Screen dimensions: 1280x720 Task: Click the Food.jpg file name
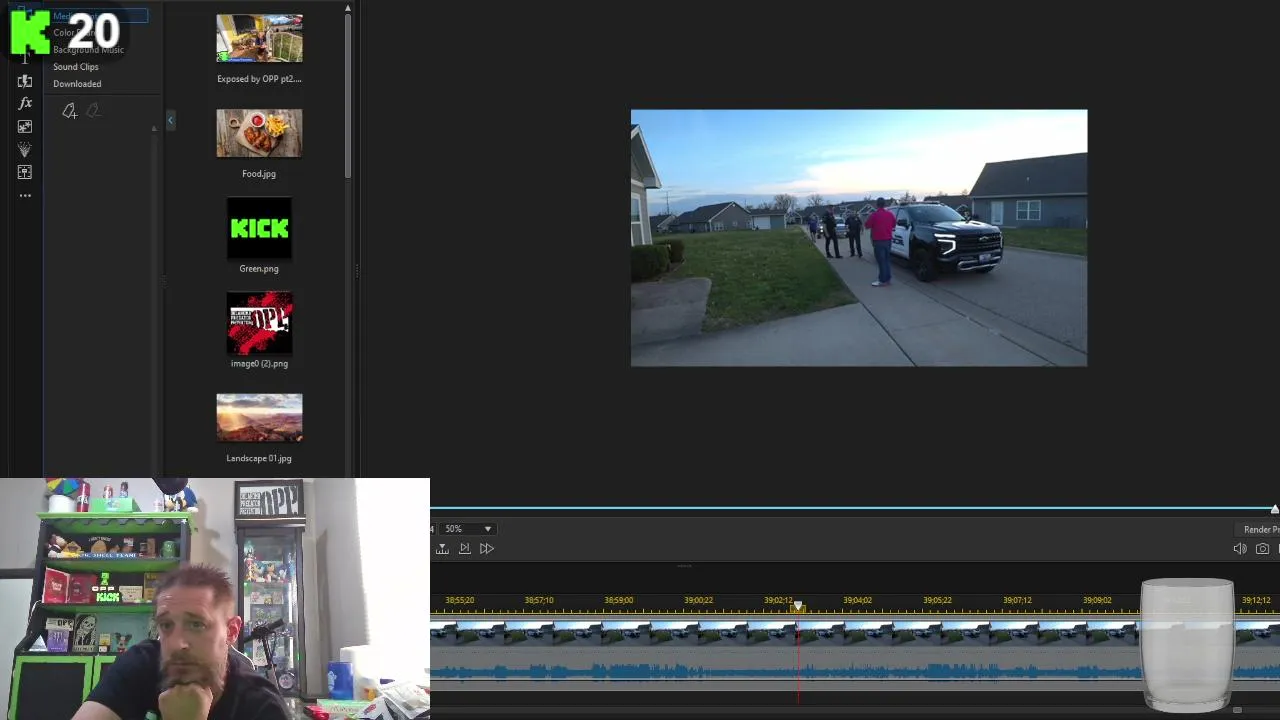tap(259, 174)
